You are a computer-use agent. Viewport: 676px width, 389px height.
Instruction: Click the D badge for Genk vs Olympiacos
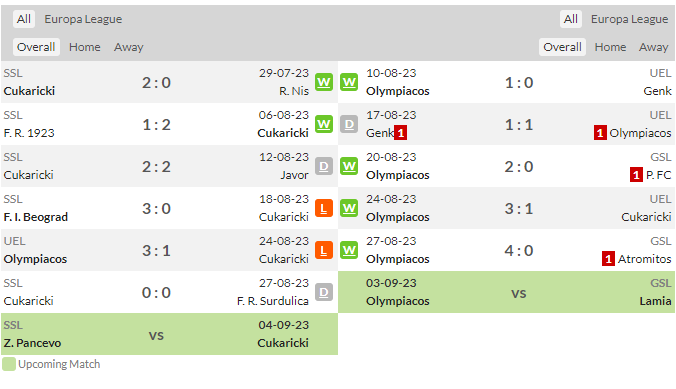click(349, 124)
